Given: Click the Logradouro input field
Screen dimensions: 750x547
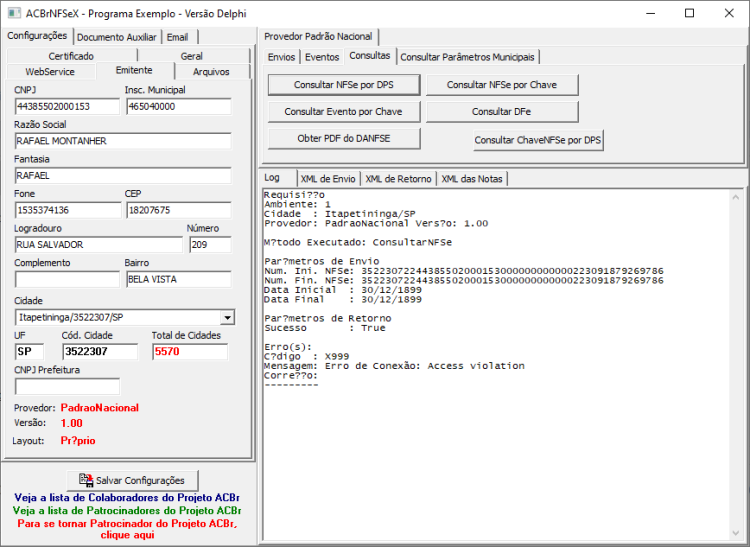Looking at the screenshot, I should point(99,244).
